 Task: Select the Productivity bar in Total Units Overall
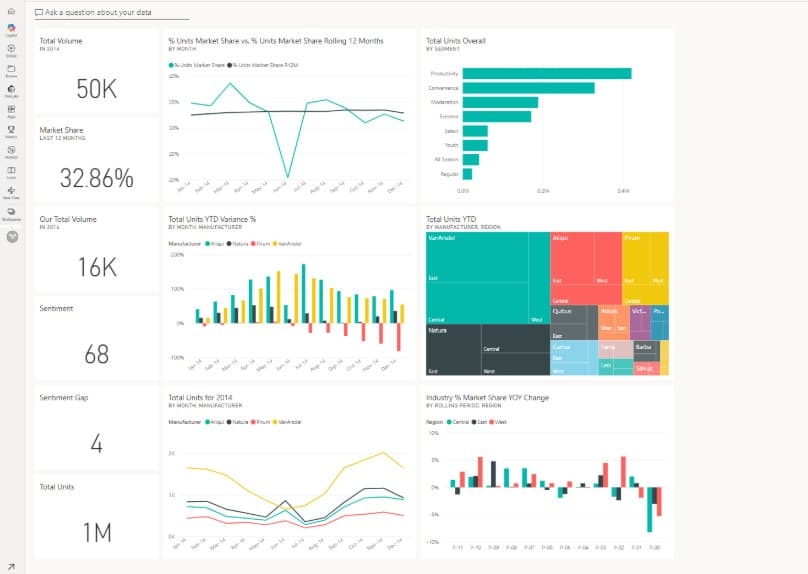(546, 73)
